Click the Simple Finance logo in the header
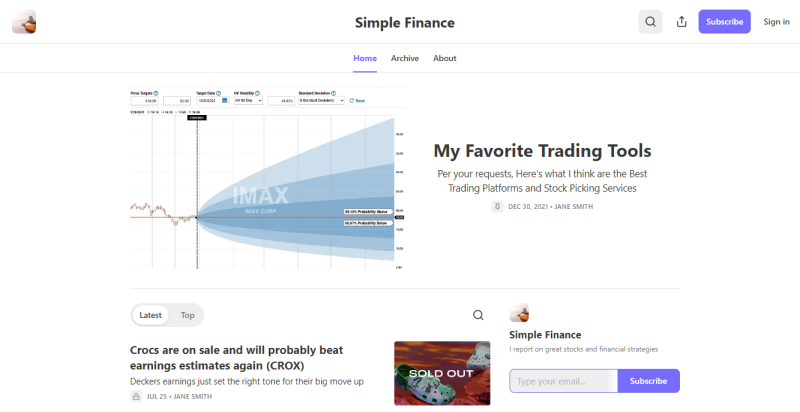Viewport: 800px width, 412px height. click(24, 22)
